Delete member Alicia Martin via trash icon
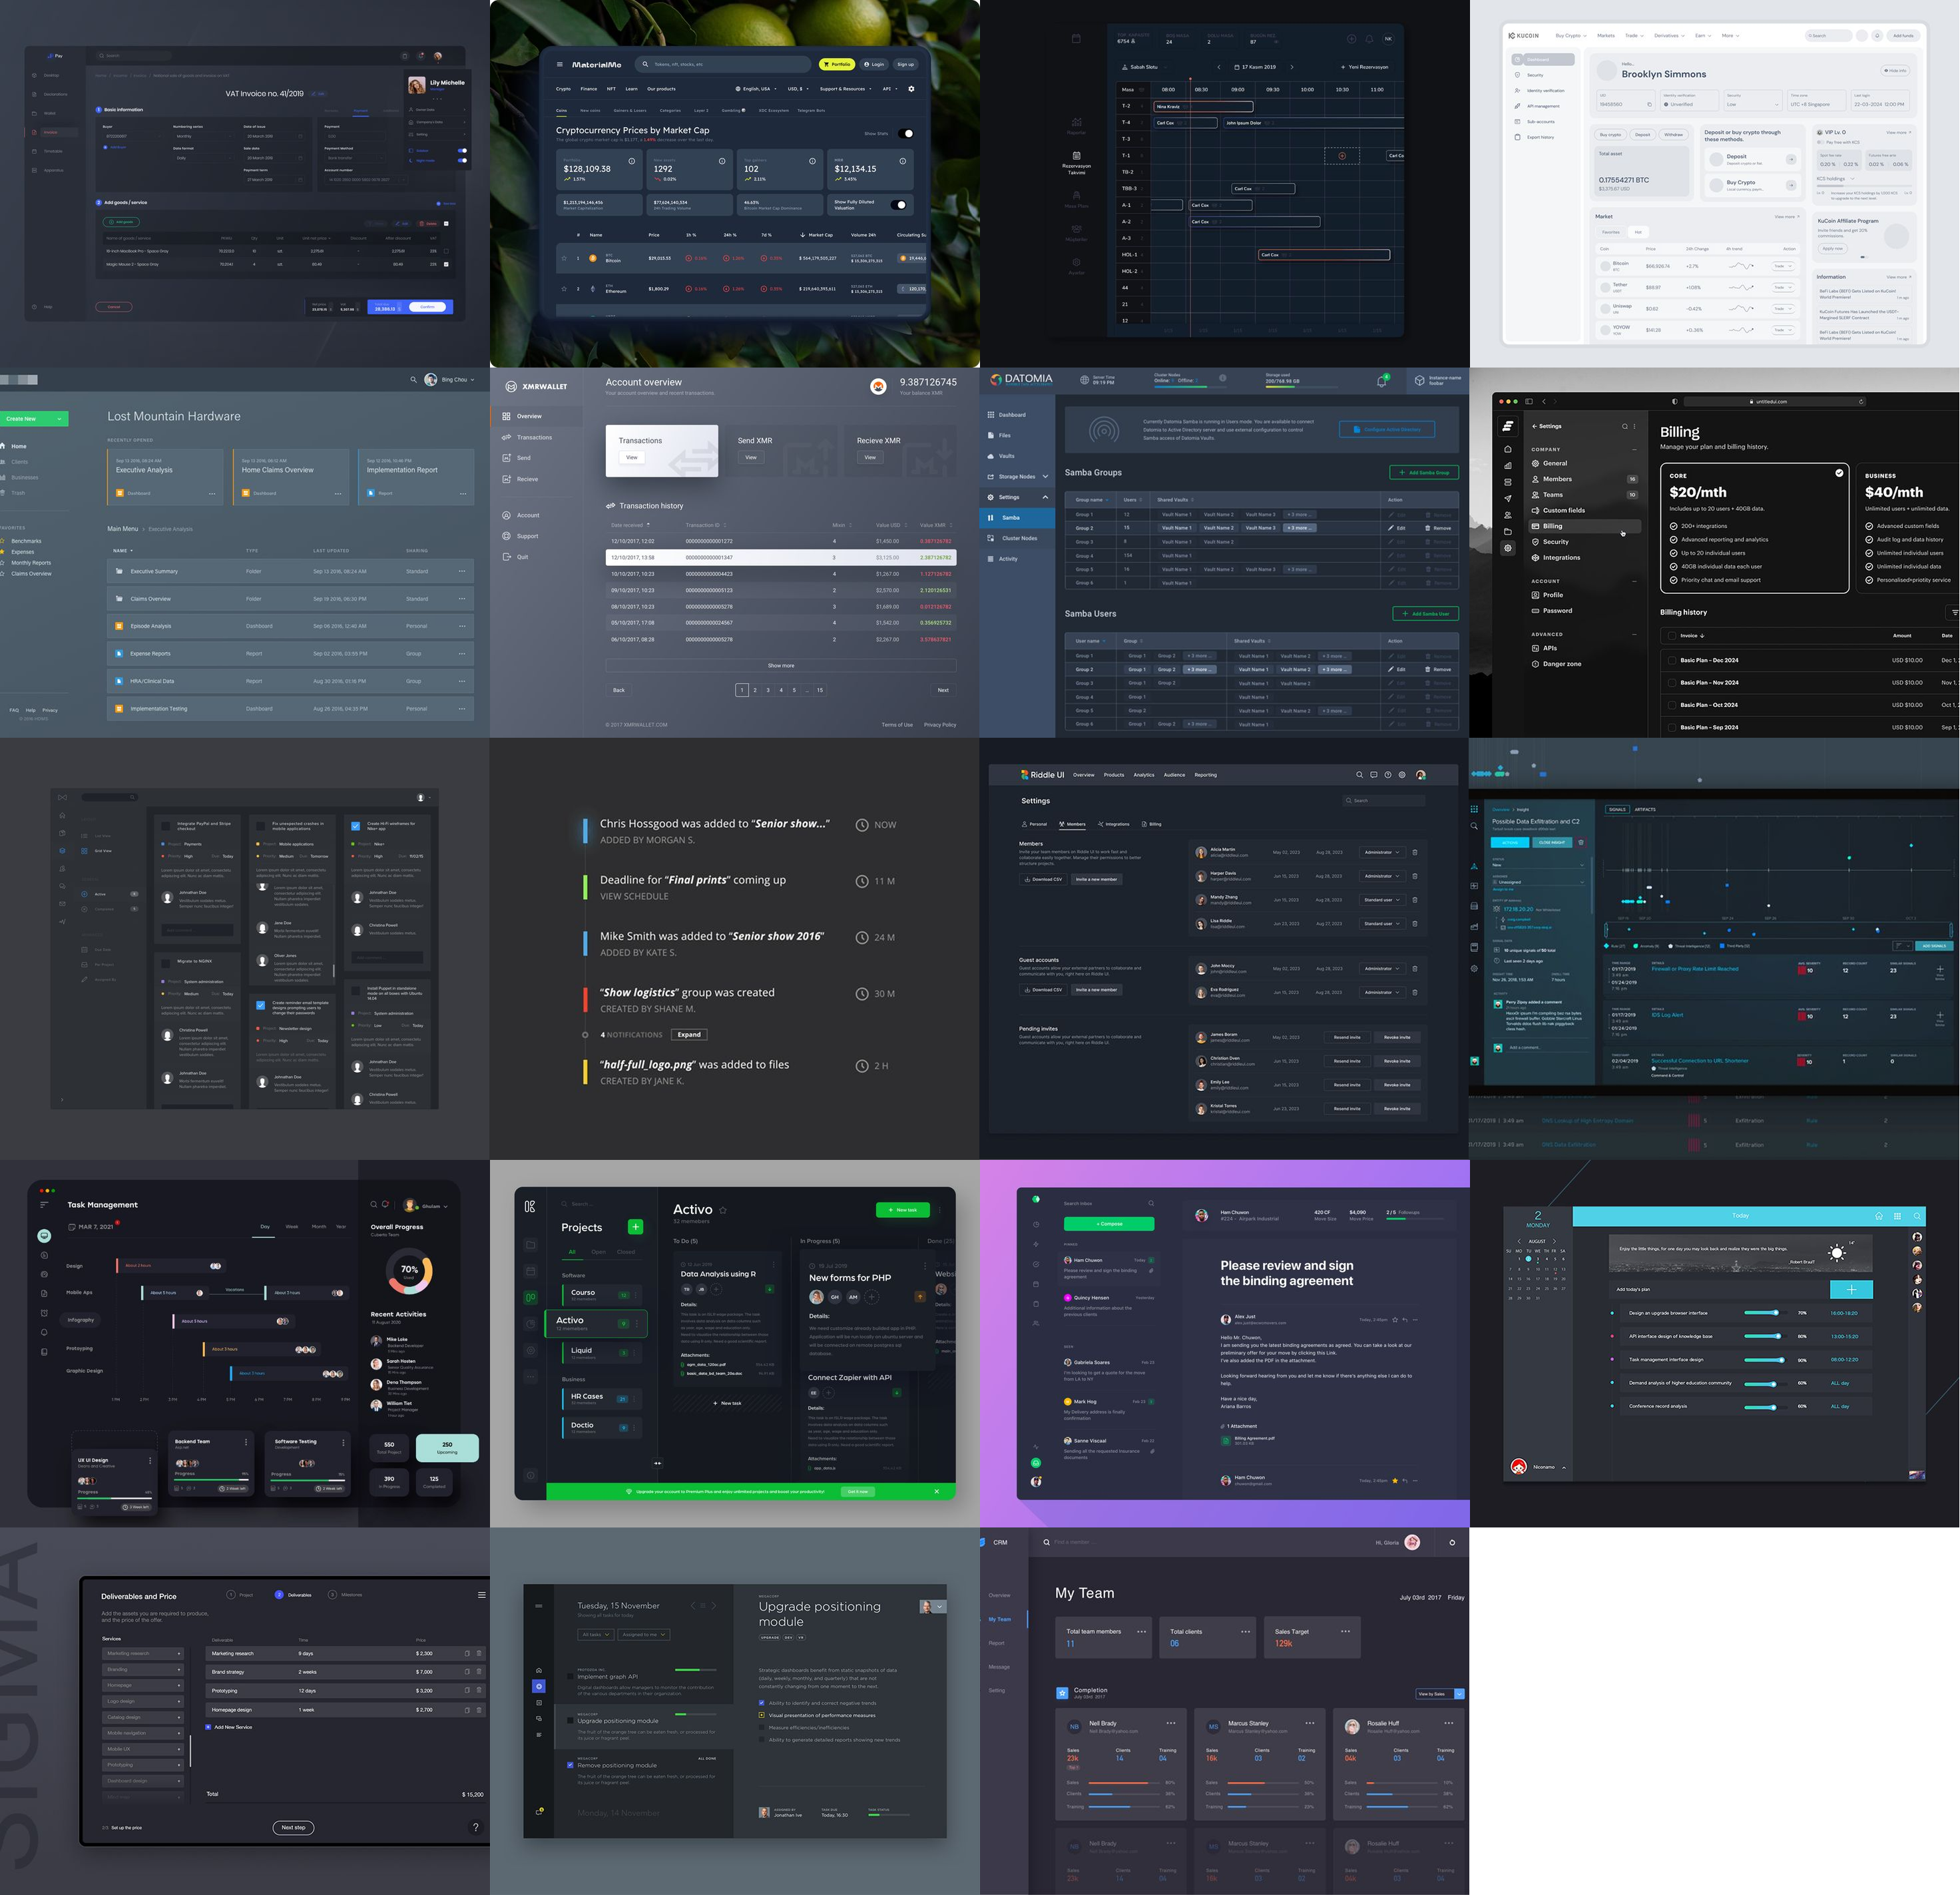The height and width of the screenshot is (1895, 1960). click(x=1415, y=852)
